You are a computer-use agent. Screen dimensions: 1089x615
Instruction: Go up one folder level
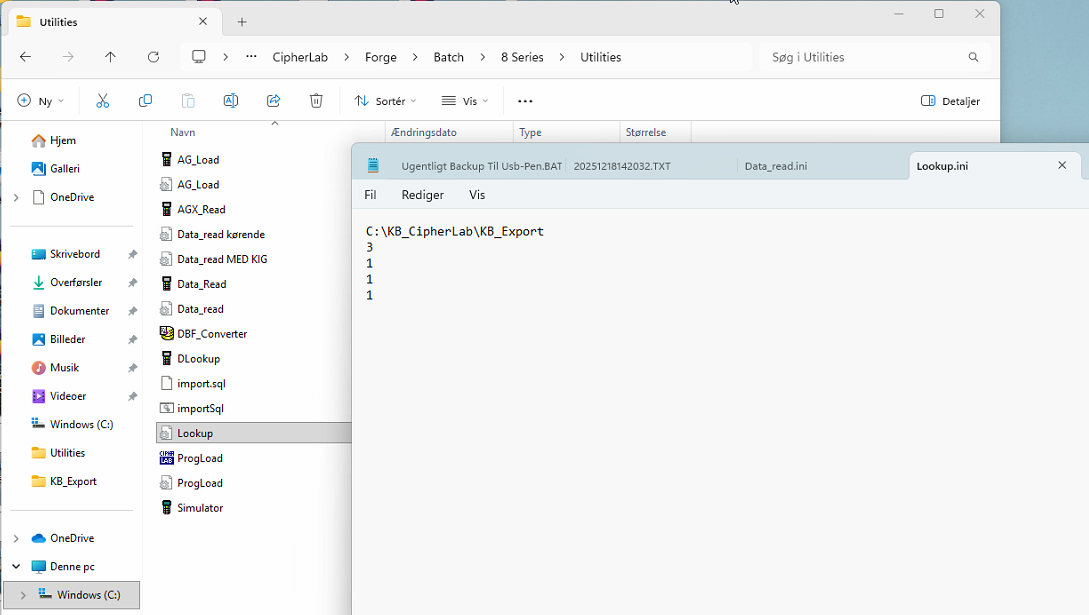coord(110,57)
